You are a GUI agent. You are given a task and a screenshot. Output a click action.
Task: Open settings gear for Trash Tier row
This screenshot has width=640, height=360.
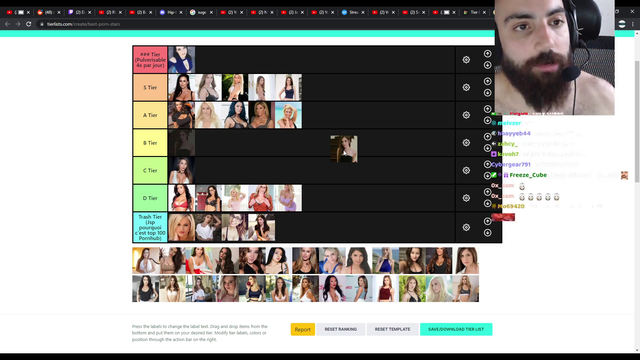coord(466,227)
